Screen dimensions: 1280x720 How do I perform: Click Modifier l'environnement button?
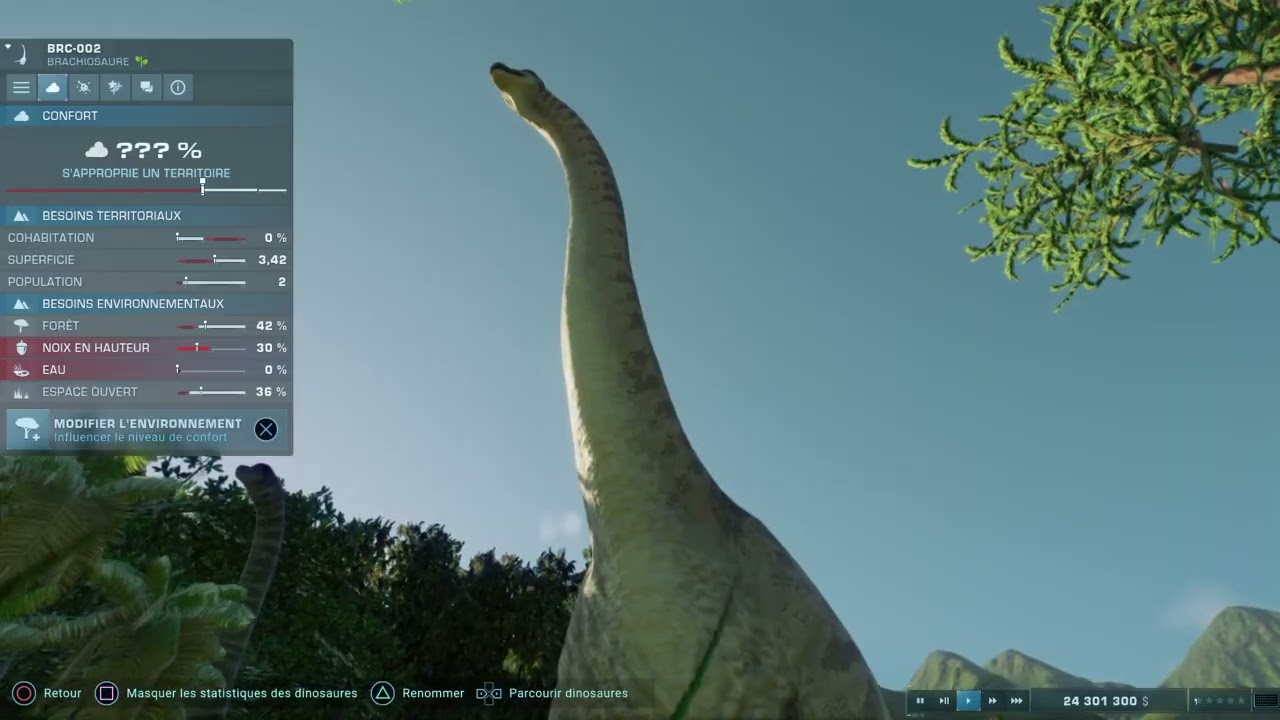[x=146, y=429]
